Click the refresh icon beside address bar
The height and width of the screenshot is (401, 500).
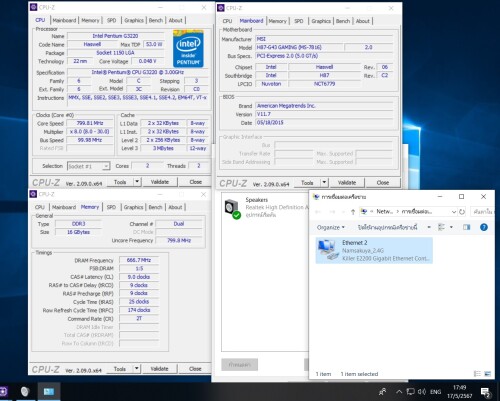462,212
